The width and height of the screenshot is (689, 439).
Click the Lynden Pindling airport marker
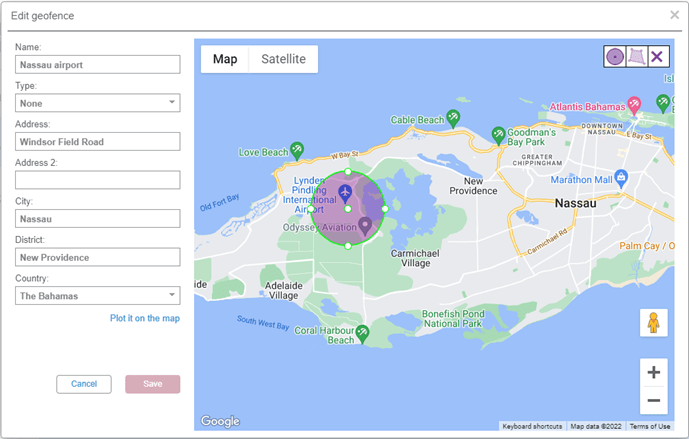pyautogui.click(x=345, y=191)
